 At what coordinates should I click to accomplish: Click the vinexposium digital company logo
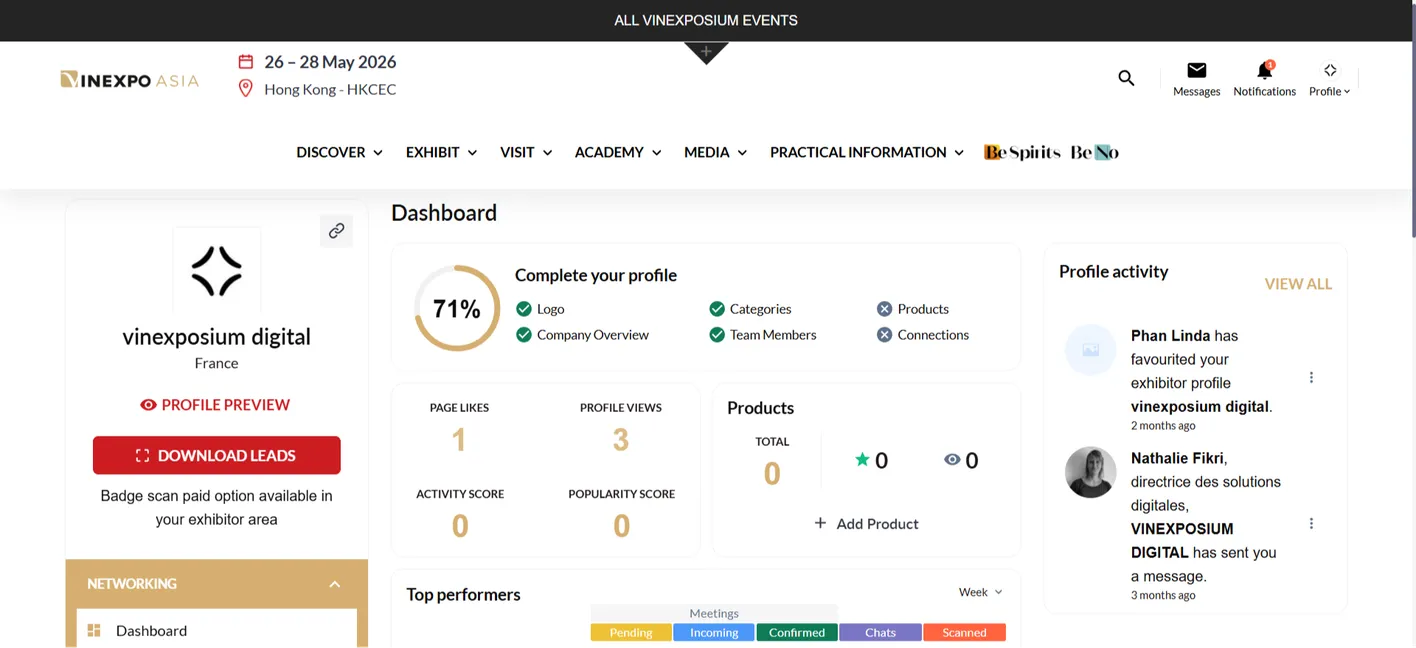pos(217,271)
